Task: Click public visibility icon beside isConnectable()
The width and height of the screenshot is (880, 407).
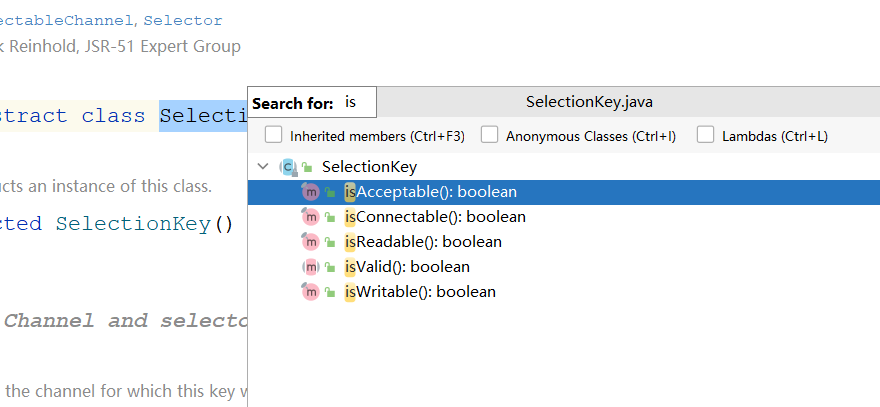Action: point(330,217)
